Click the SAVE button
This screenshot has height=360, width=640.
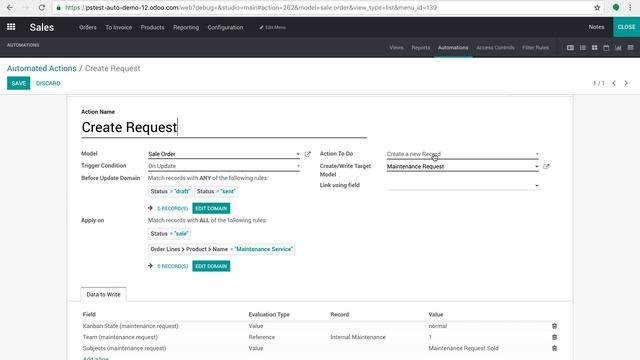[x=18, y=83]
